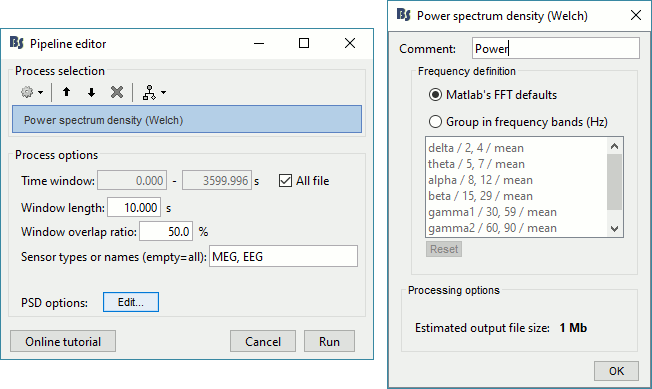Click the Window overlap ratio field
The width and height of the screenshot is (652, 389).
[166, 231]
